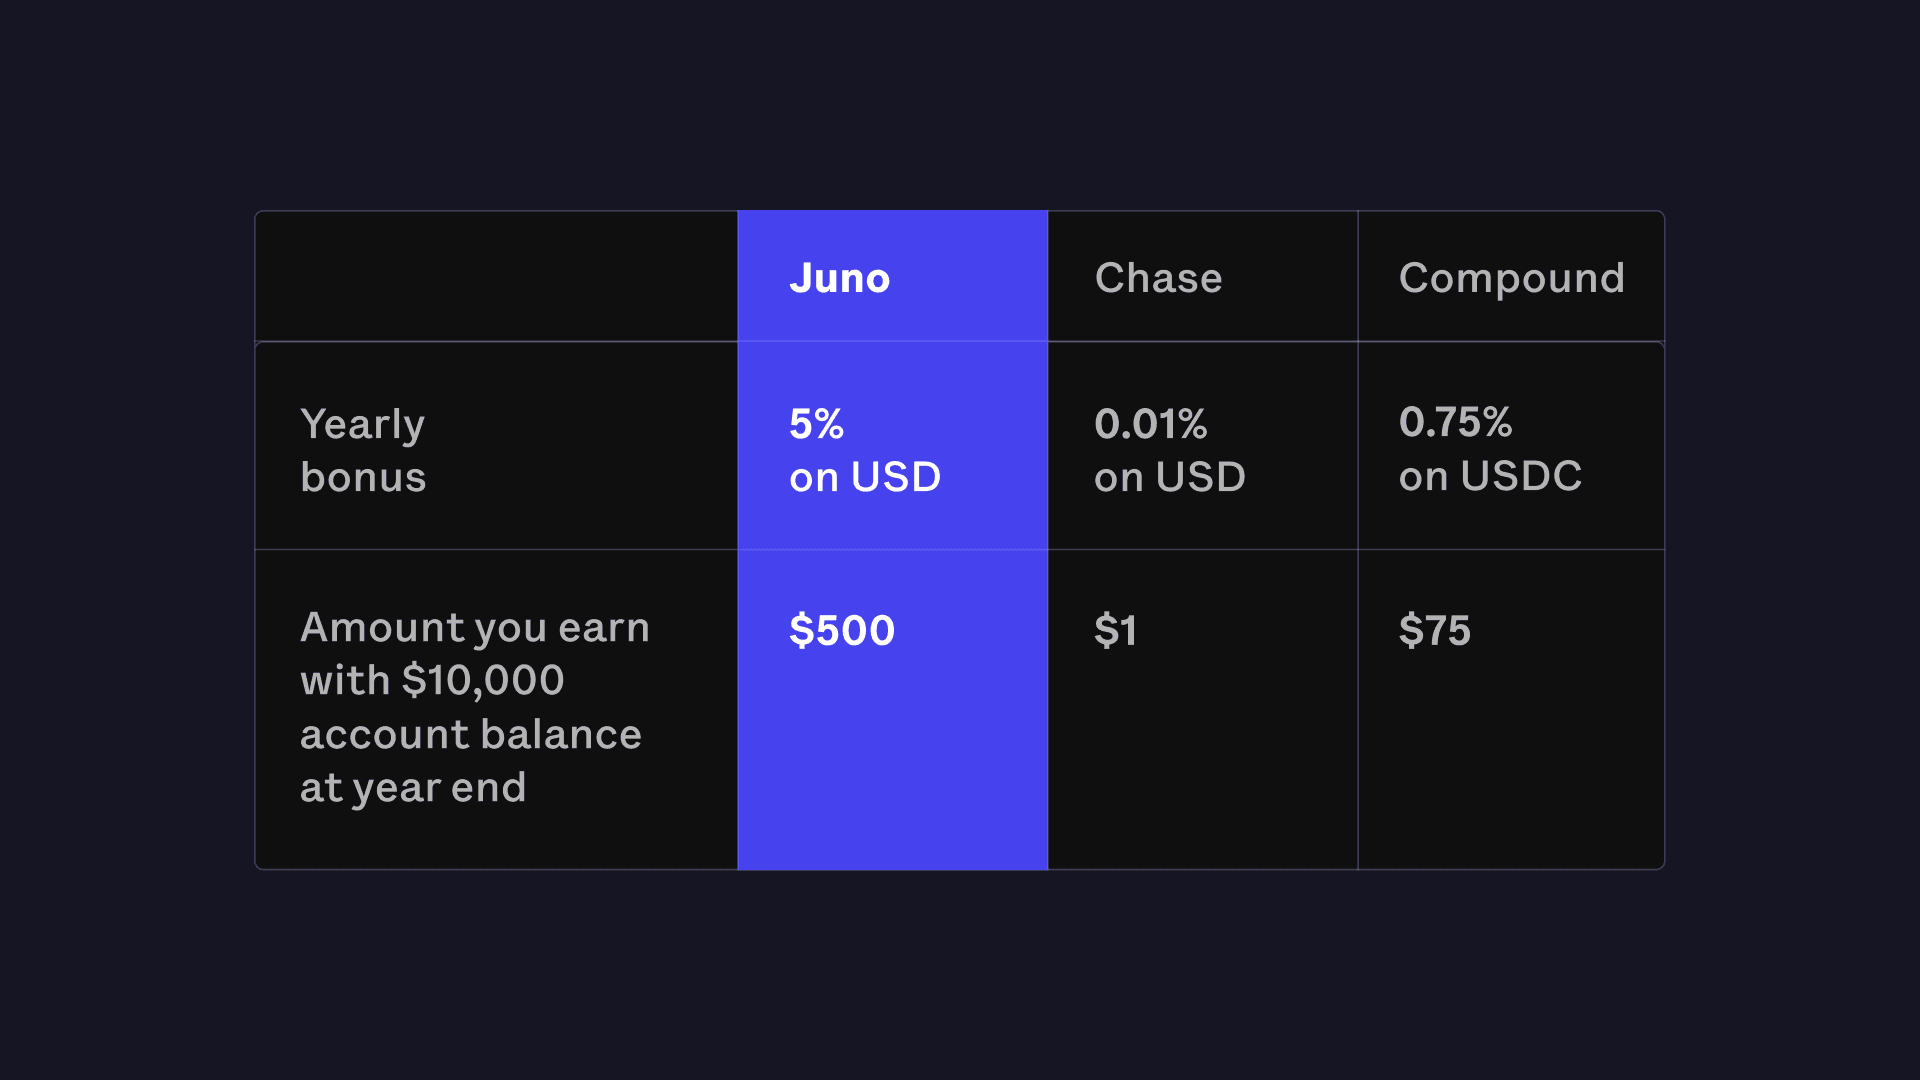Click the $75 earnings for Compound
This screenshot has width=1920, height=1080.
click(1434, 631)
